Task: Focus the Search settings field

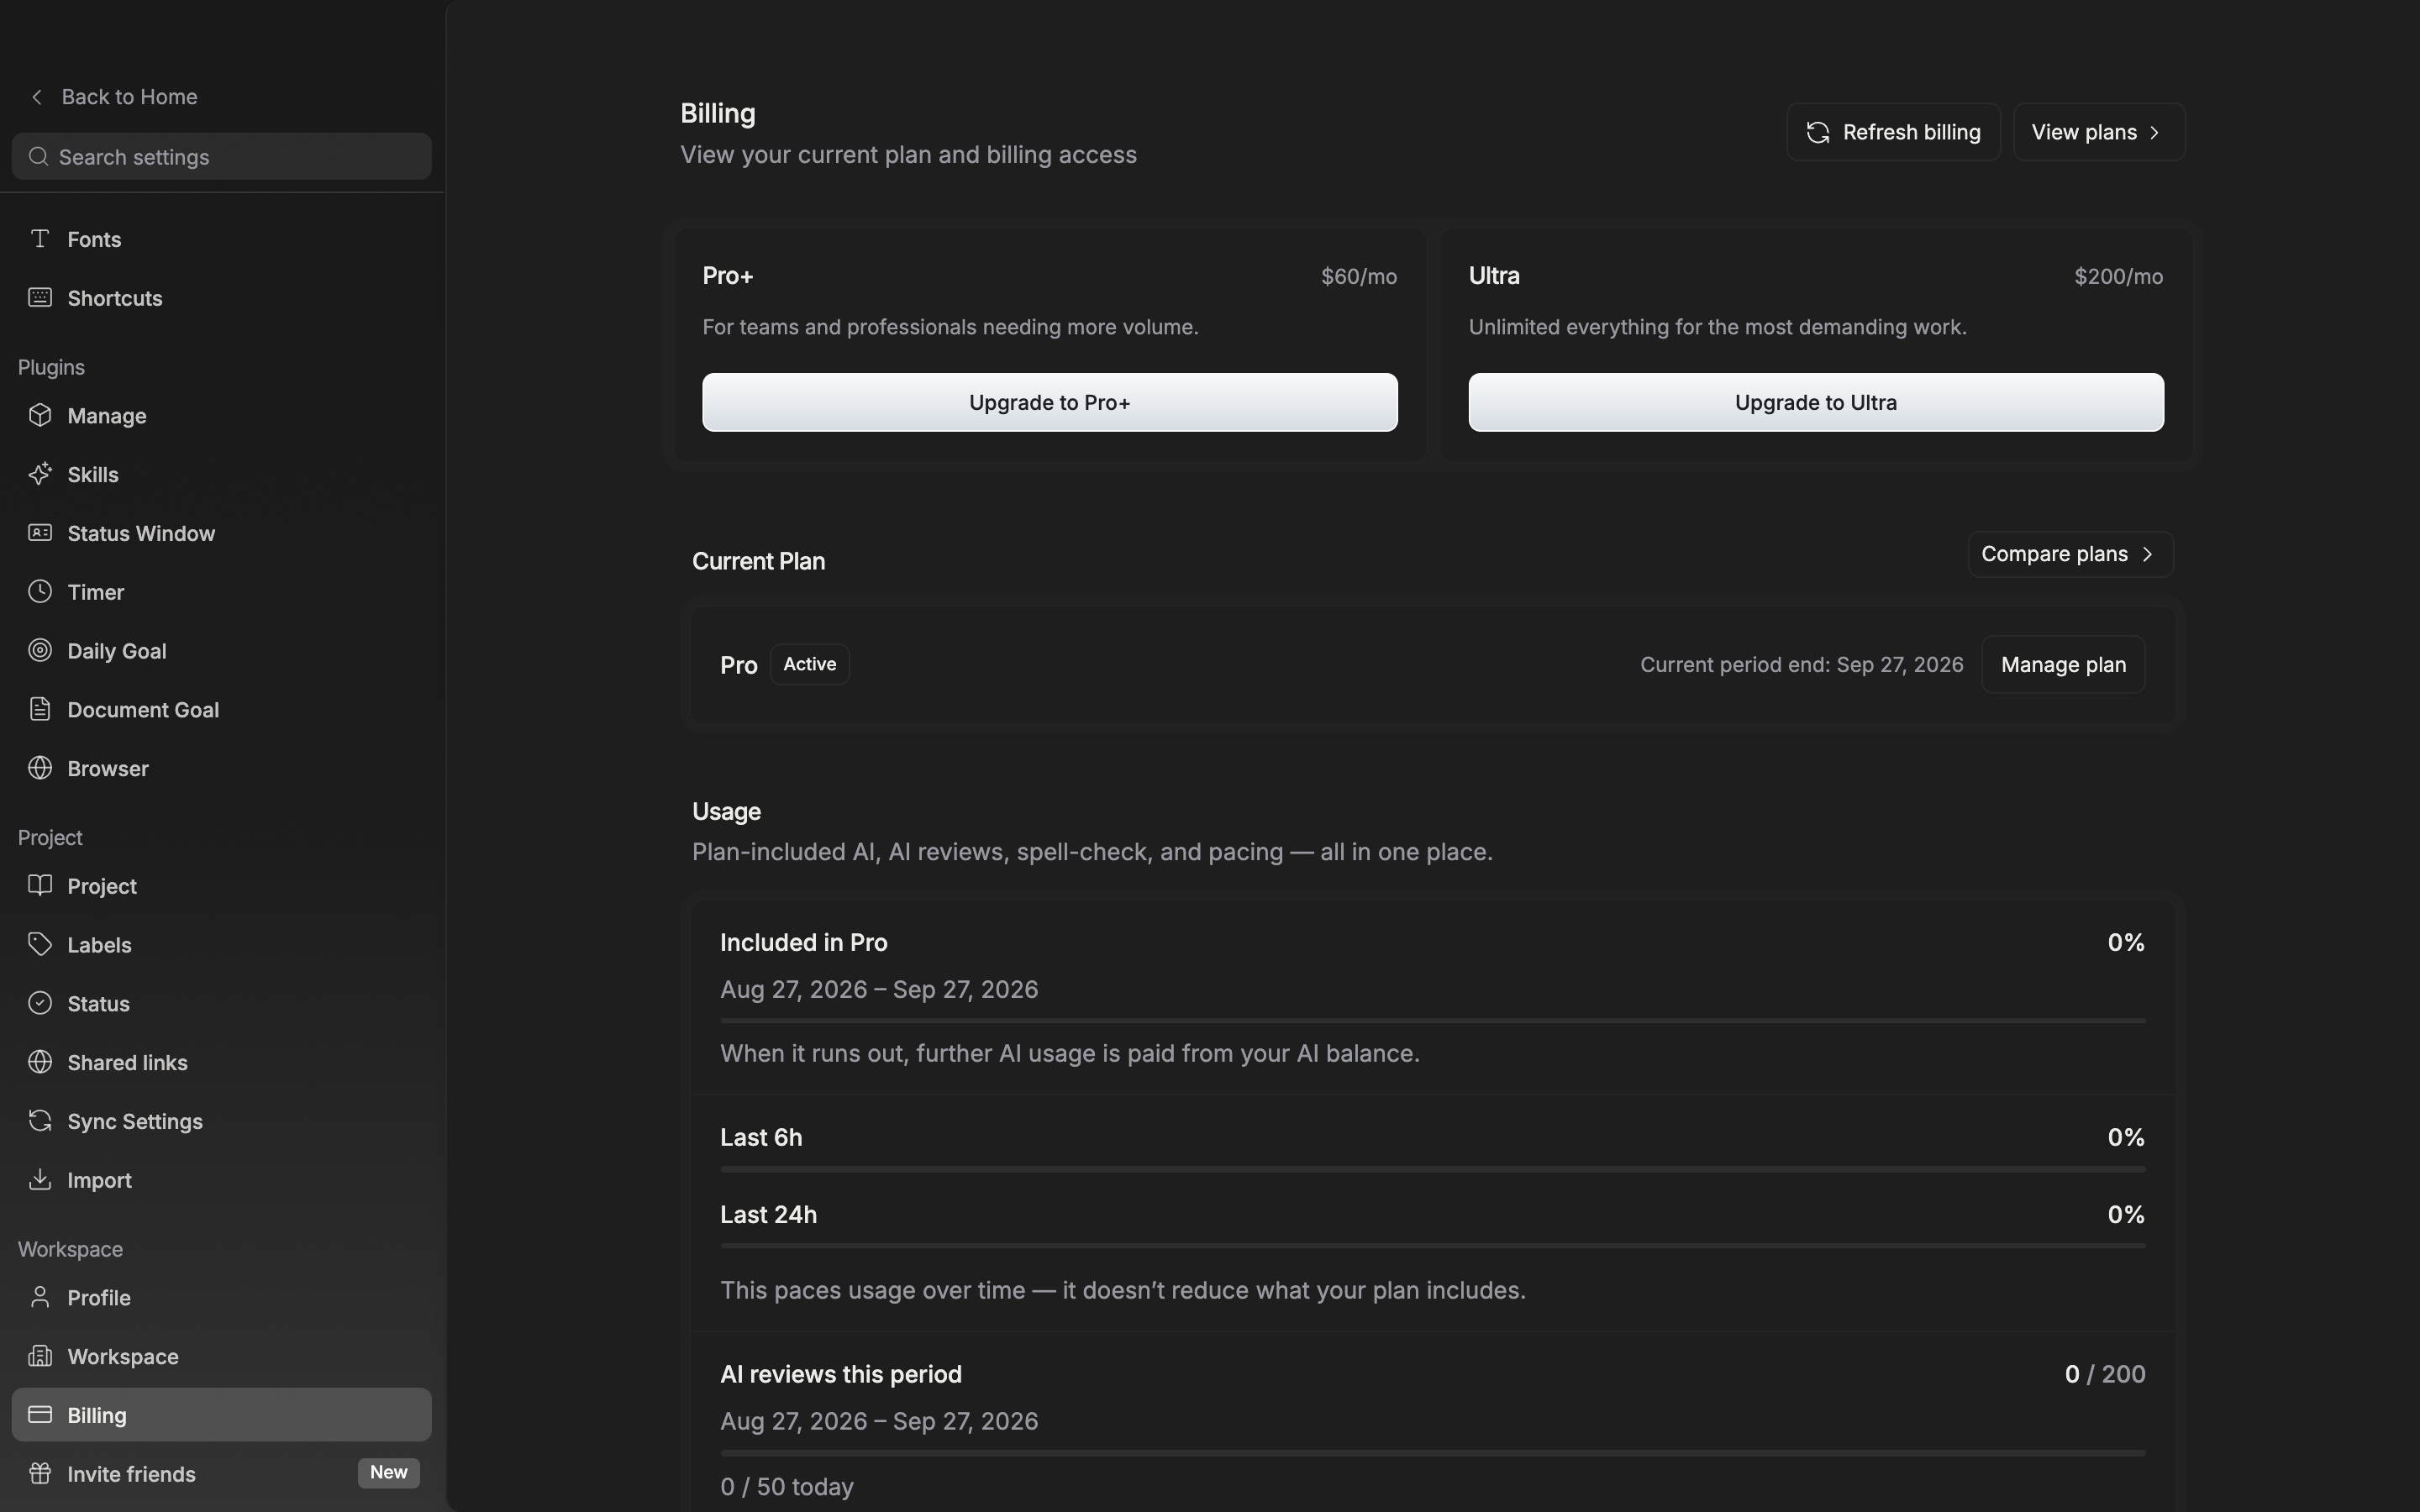Action: [x=222, y=157]
